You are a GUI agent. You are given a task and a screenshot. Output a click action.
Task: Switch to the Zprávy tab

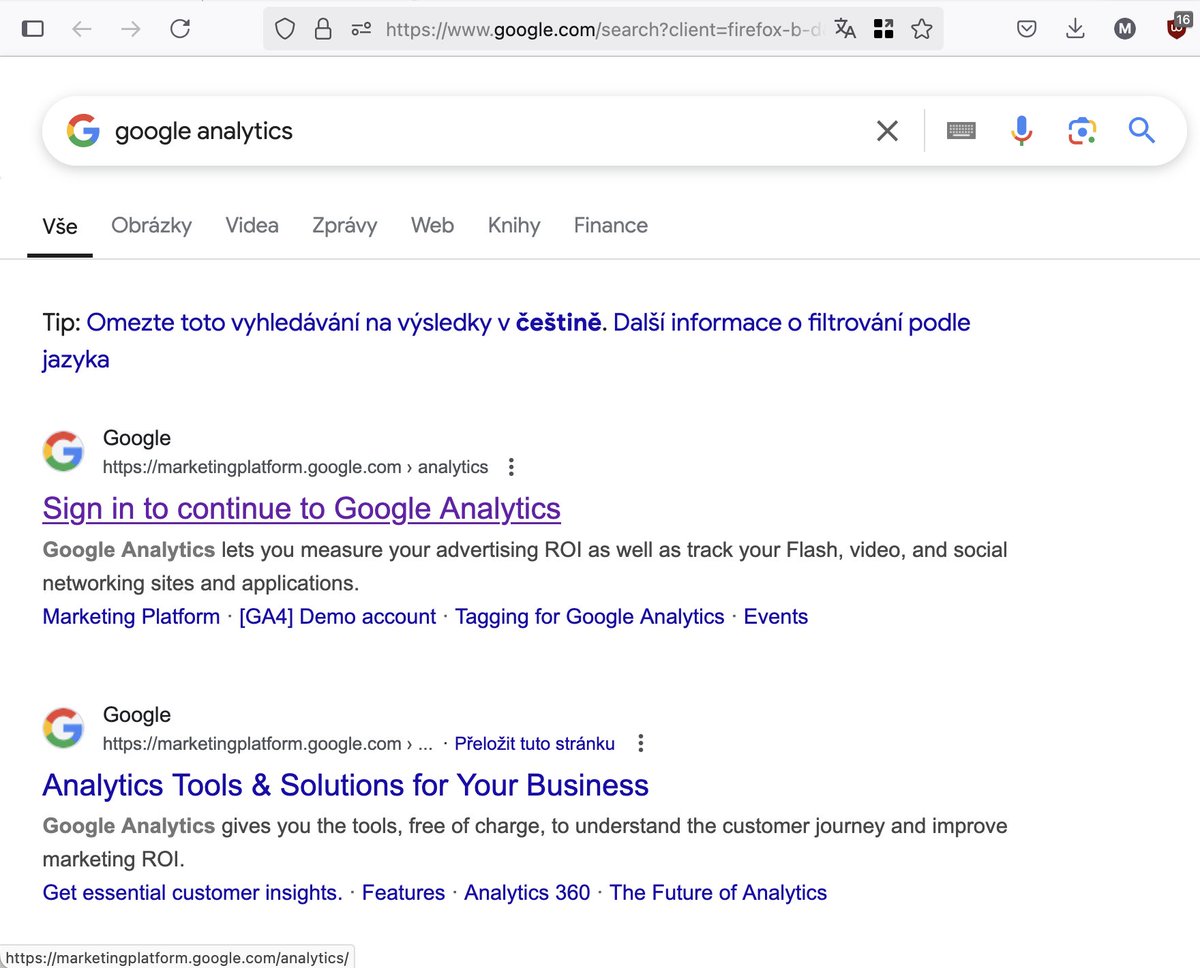[x=344, y=226]
